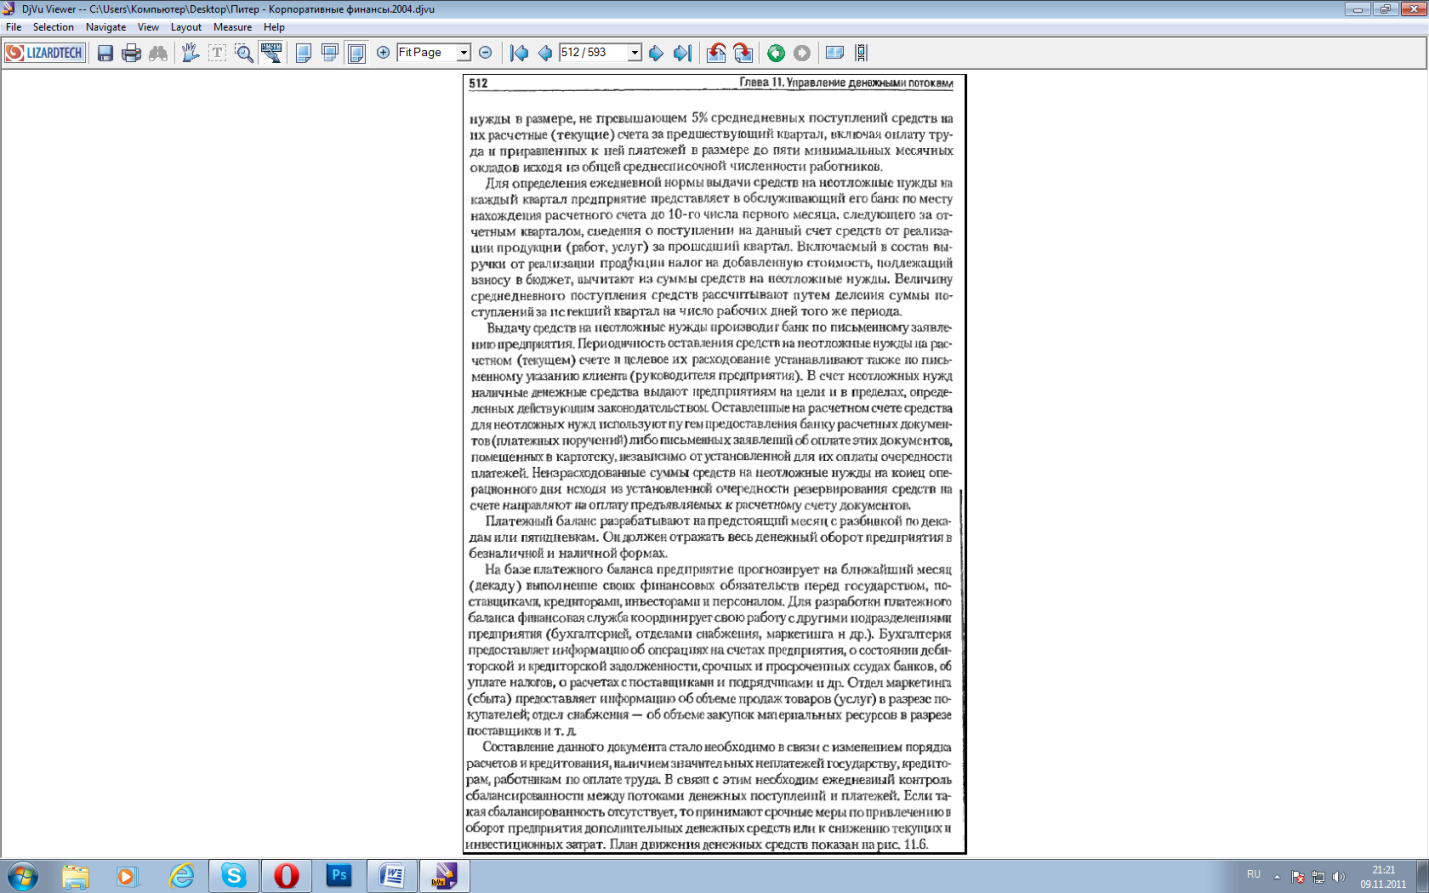Select the Zoom magnifier tool
1429x893 pixels.
[244, 53]
